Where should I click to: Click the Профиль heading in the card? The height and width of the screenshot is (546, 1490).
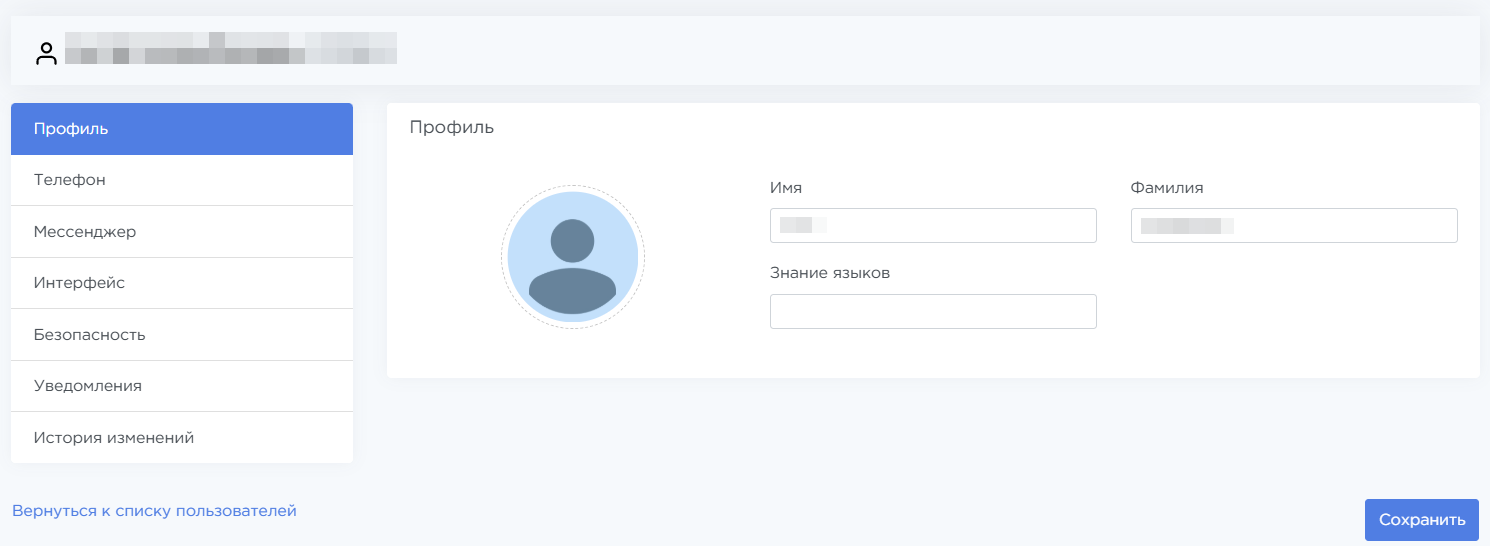pos(451,128)
